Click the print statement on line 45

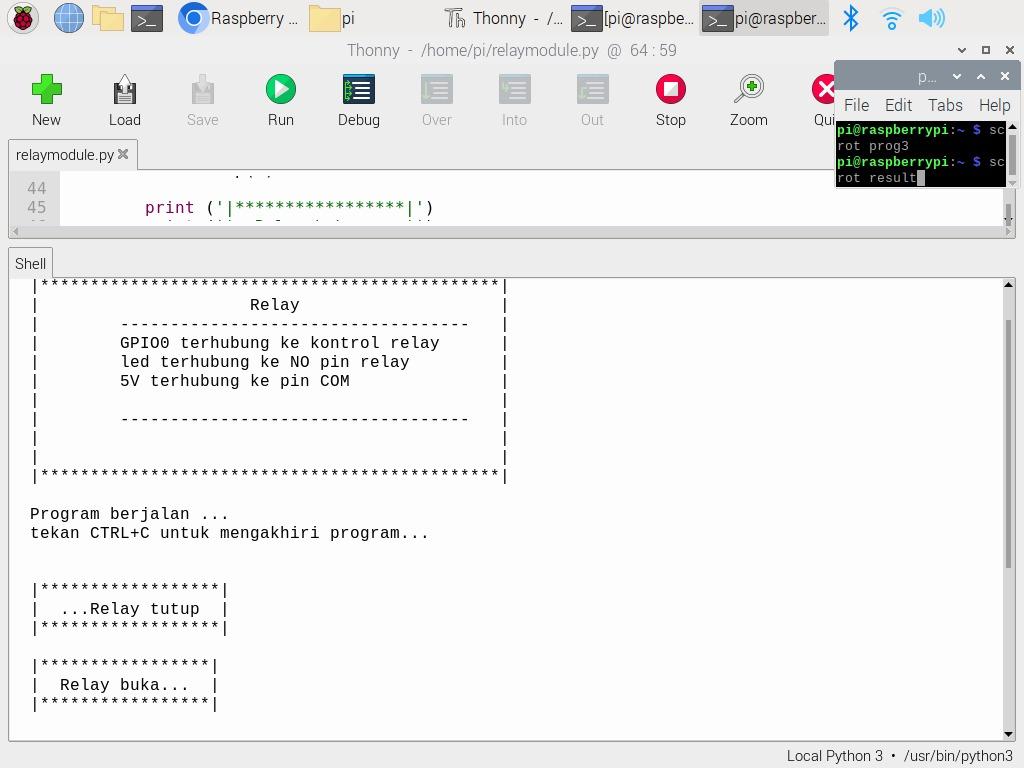(289, 208)
